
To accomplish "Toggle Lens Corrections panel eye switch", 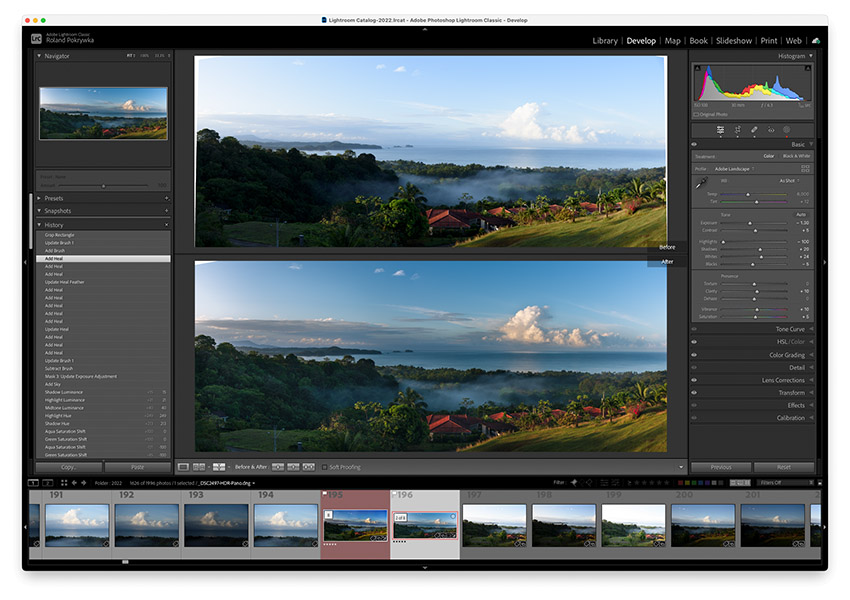I will (x=694, y=380).
